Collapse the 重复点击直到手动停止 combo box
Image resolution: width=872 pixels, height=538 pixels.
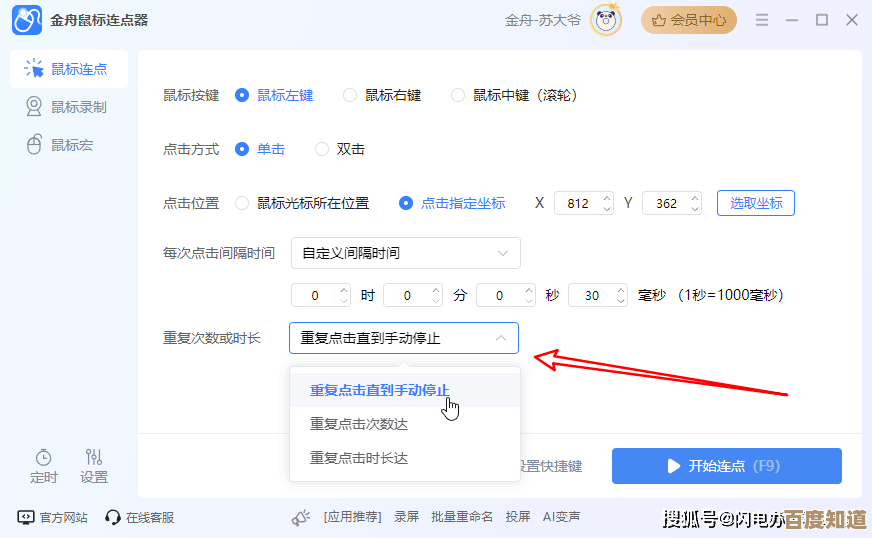point(403,338)
